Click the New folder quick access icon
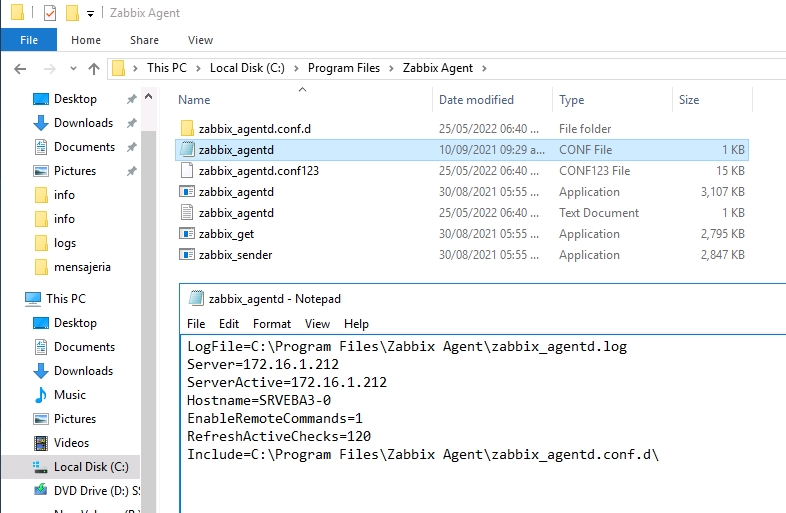The width and height of the screenshot is (786, 513). [x=73, y=13]
